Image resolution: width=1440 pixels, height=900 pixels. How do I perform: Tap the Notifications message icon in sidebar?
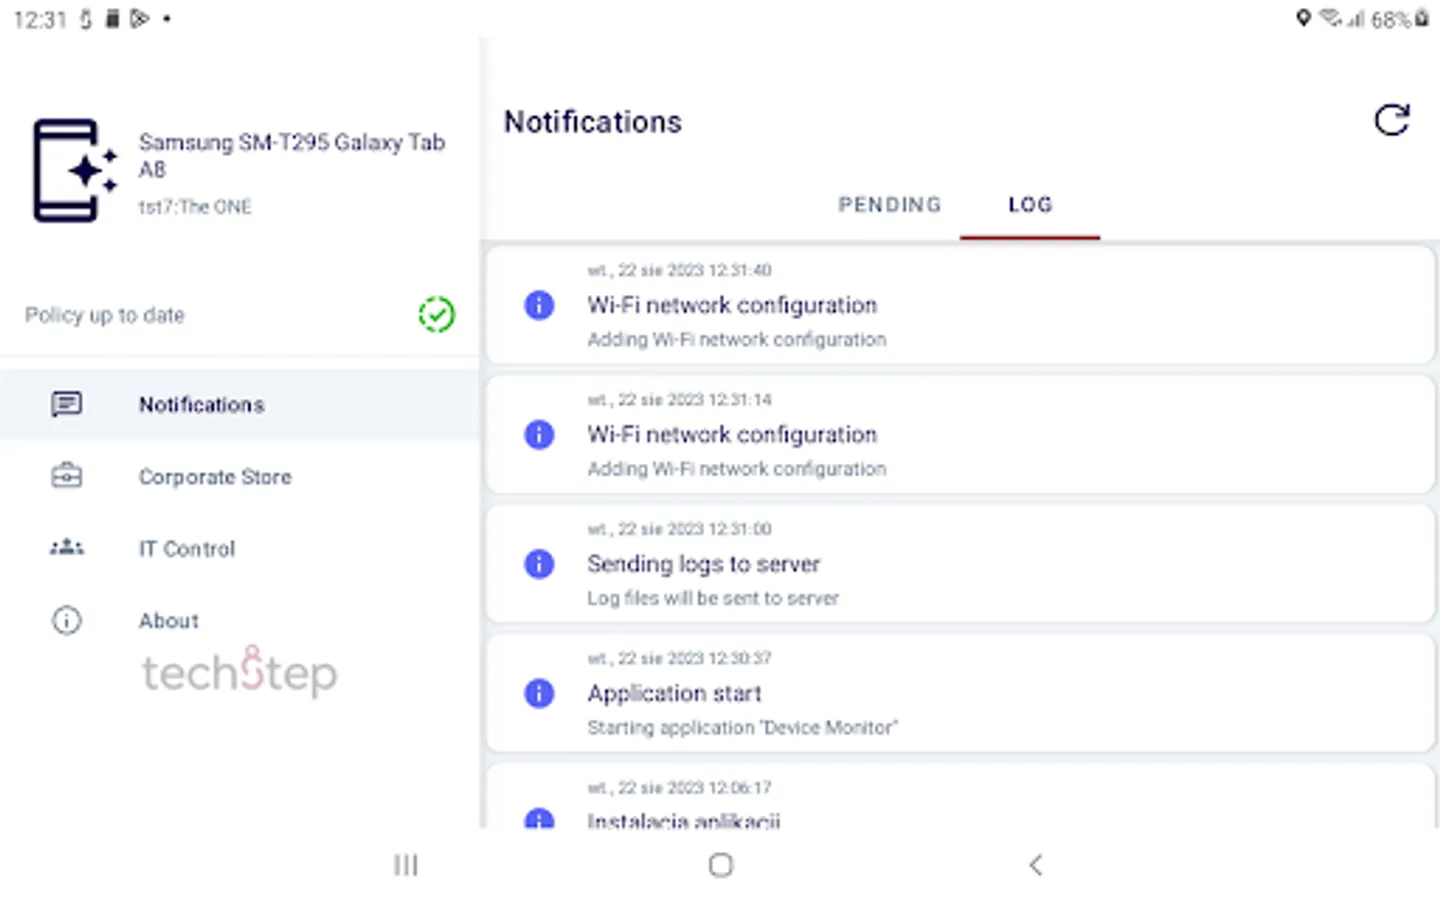click(x=67, y=404)
